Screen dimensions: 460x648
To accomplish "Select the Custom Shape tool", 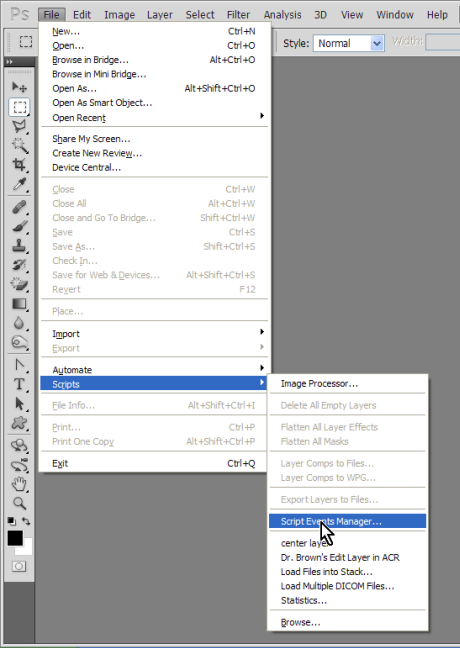I will [19, 423].
